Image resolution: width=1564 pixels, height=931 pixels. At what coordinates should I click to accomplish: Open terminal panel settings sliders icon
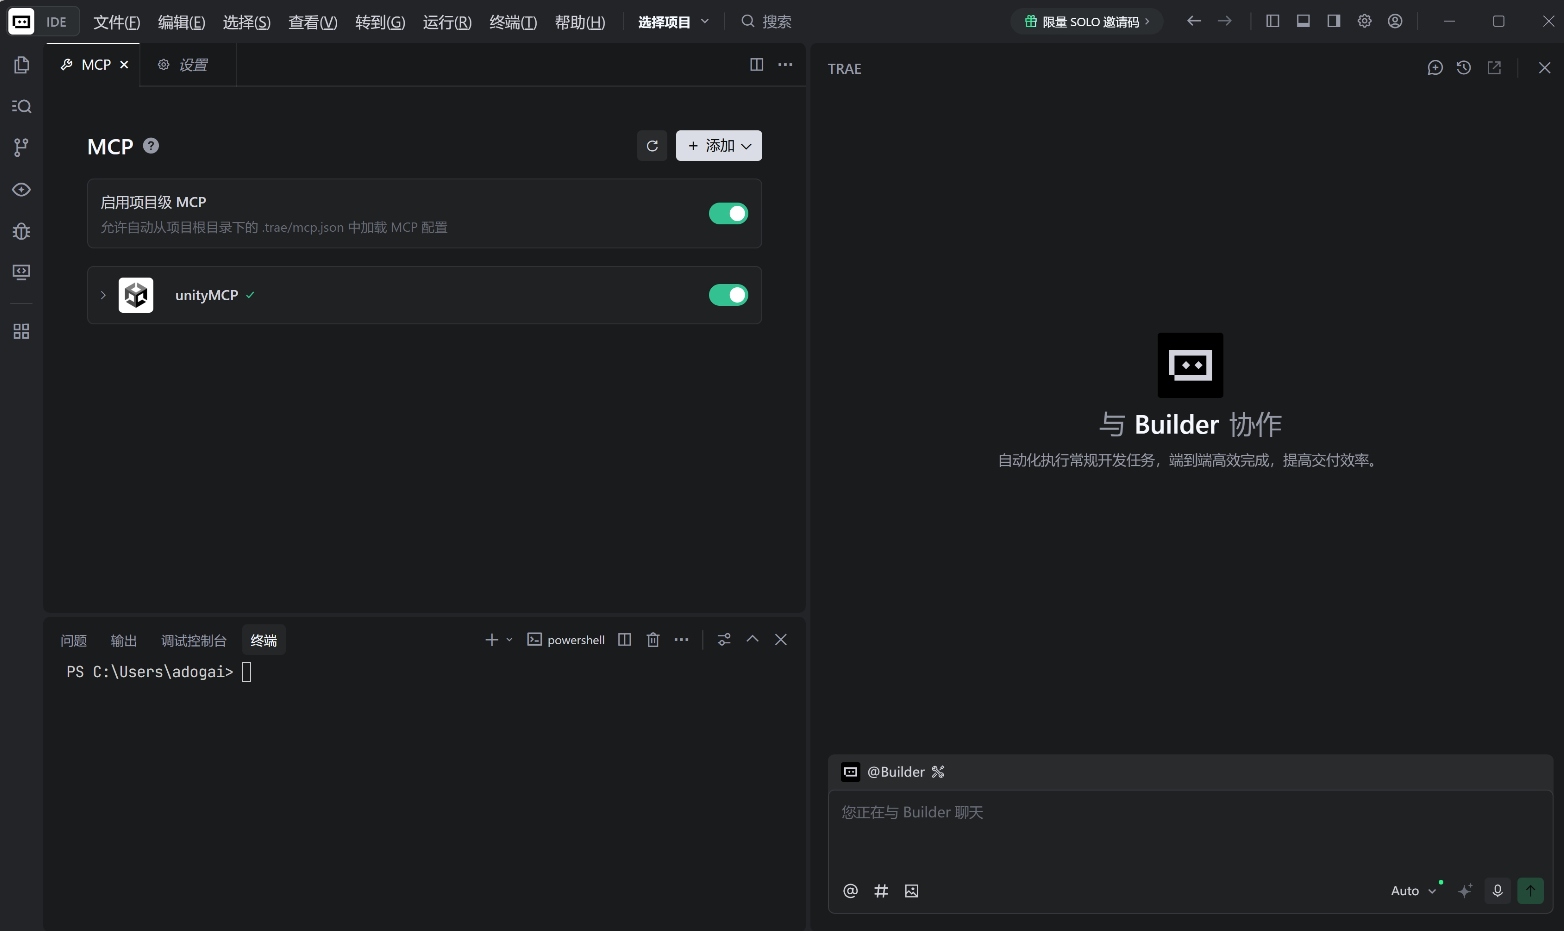coord(724,640)
